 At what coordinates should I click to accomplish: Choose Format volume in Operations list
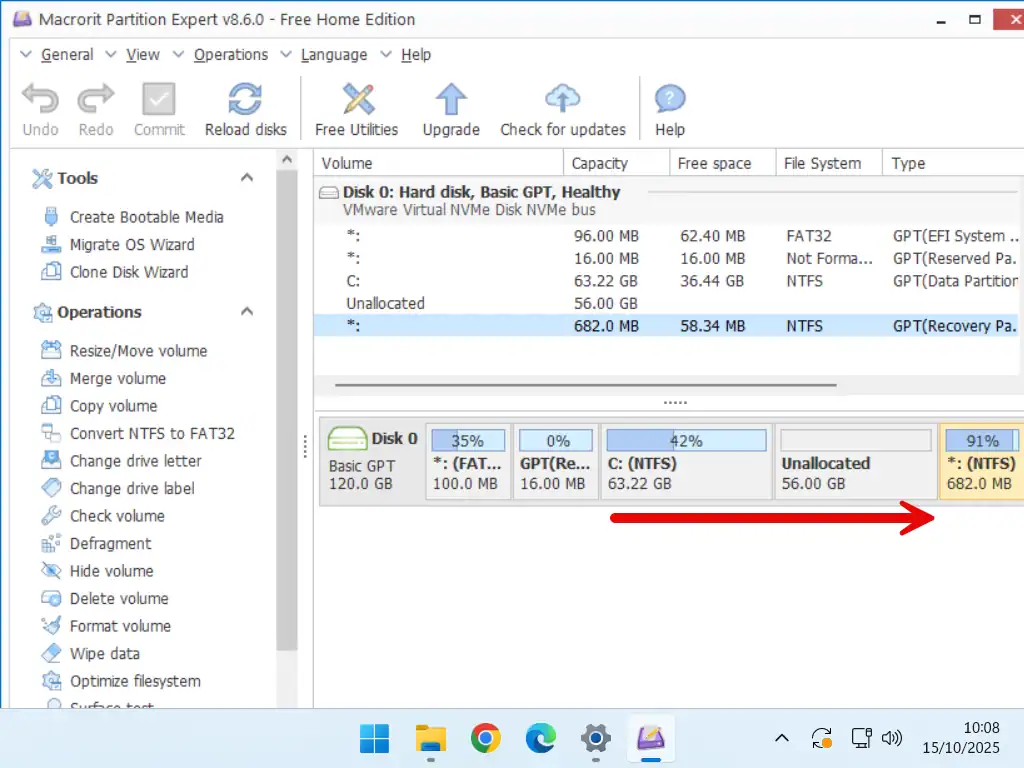coord(120,626)
